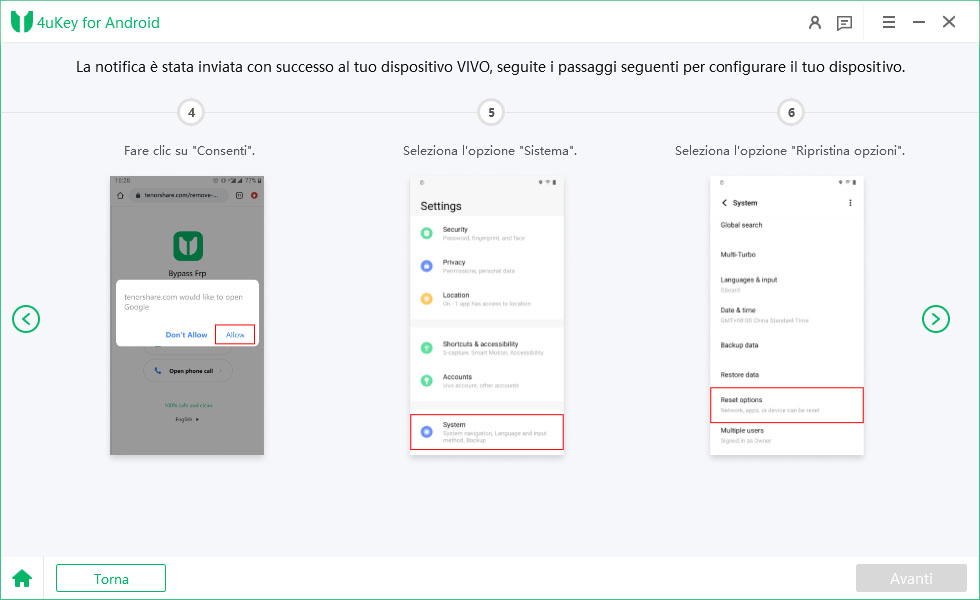Viewport: 980px width, 600px height.
Task: Select the home icon at bottom left
Action: [x=21, y=578]
